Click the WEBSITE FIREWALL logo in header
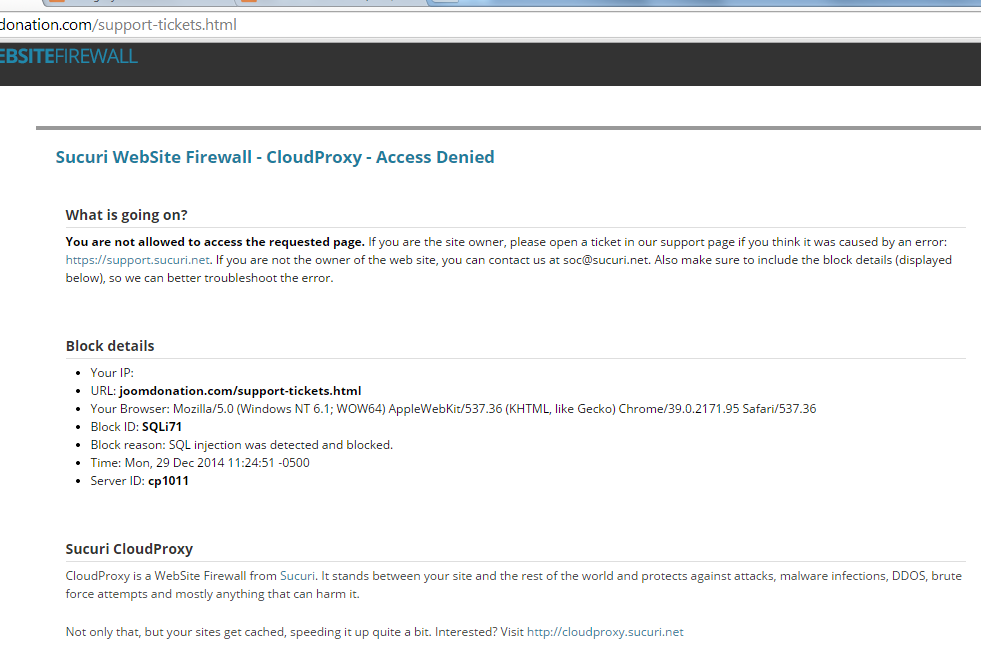Viewport: 981px width, 650px height. coord(68,56)
